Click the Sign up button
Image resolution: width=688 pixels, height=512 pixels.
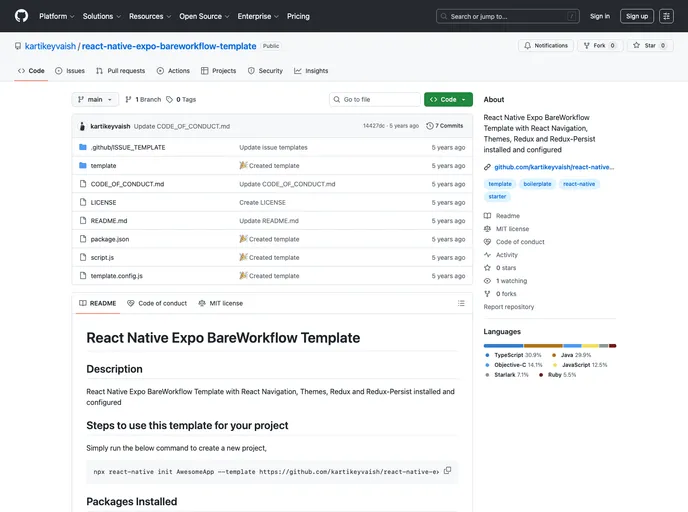click(x=636, y=16)
